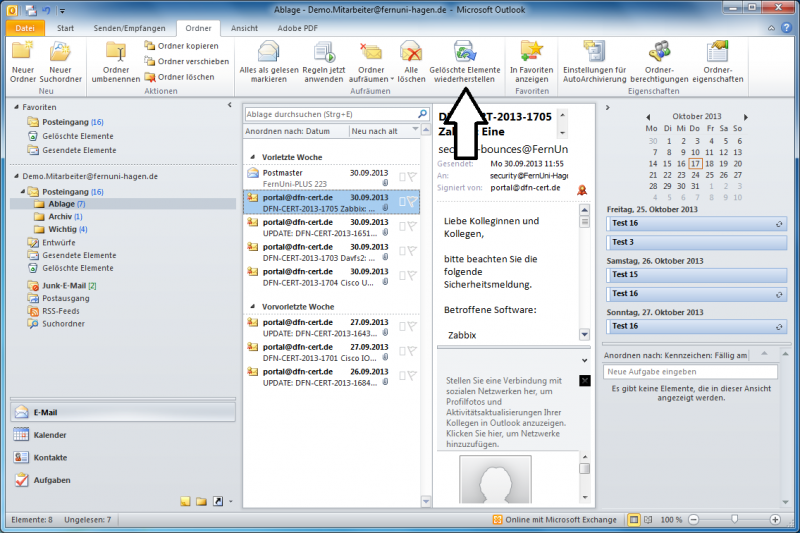Open the Datei tab
This screenshot has height=533, width=800.
(25, 28)
